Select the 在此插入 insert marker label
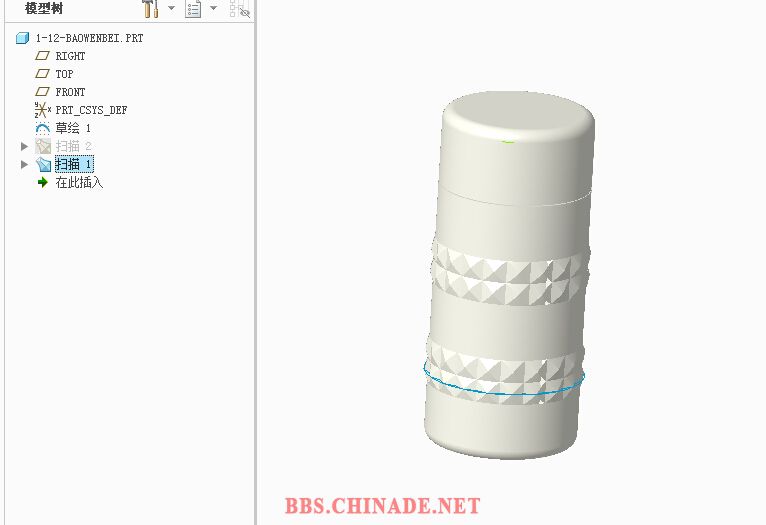Screen dimensions: 766x525 tap(79, 183)
